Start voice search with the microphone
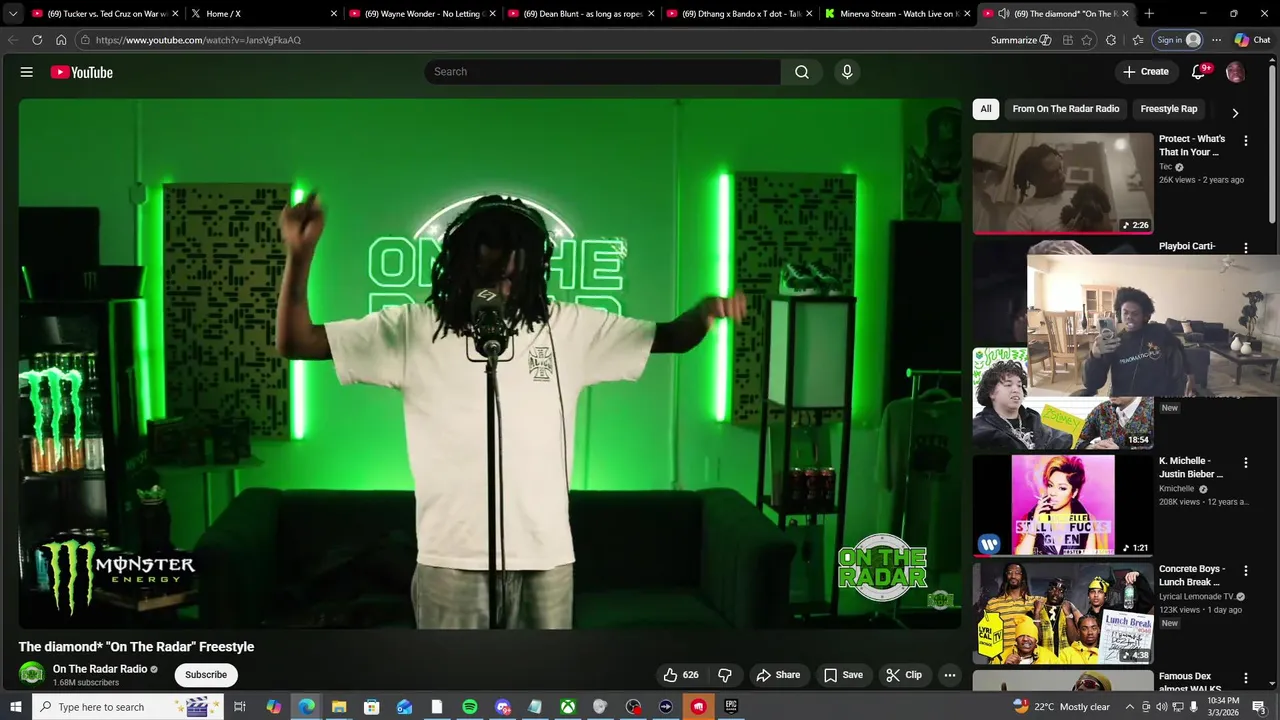The height and width of the screenshot is (720, 1280). click(847, 72)
